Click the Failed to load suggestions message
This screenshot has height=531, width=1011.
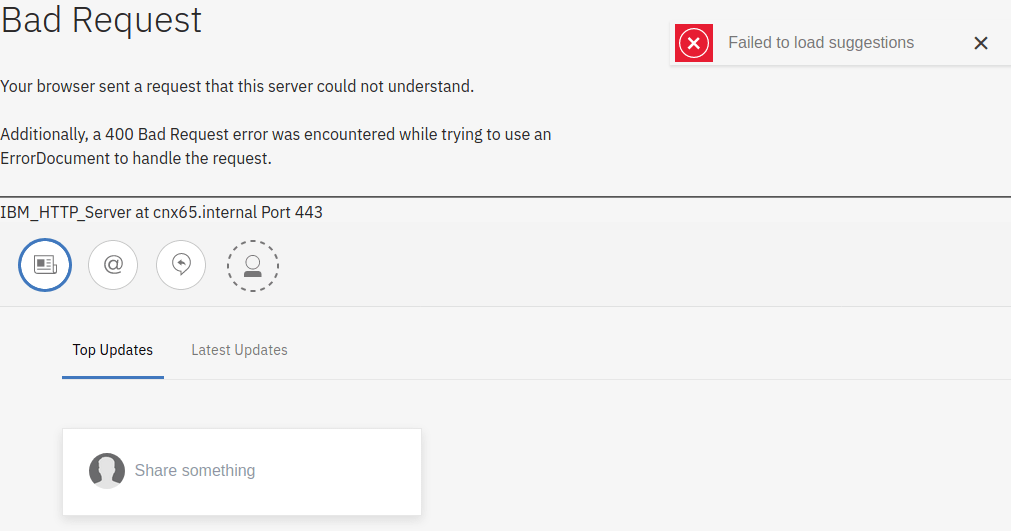click(x=820, y=43)
